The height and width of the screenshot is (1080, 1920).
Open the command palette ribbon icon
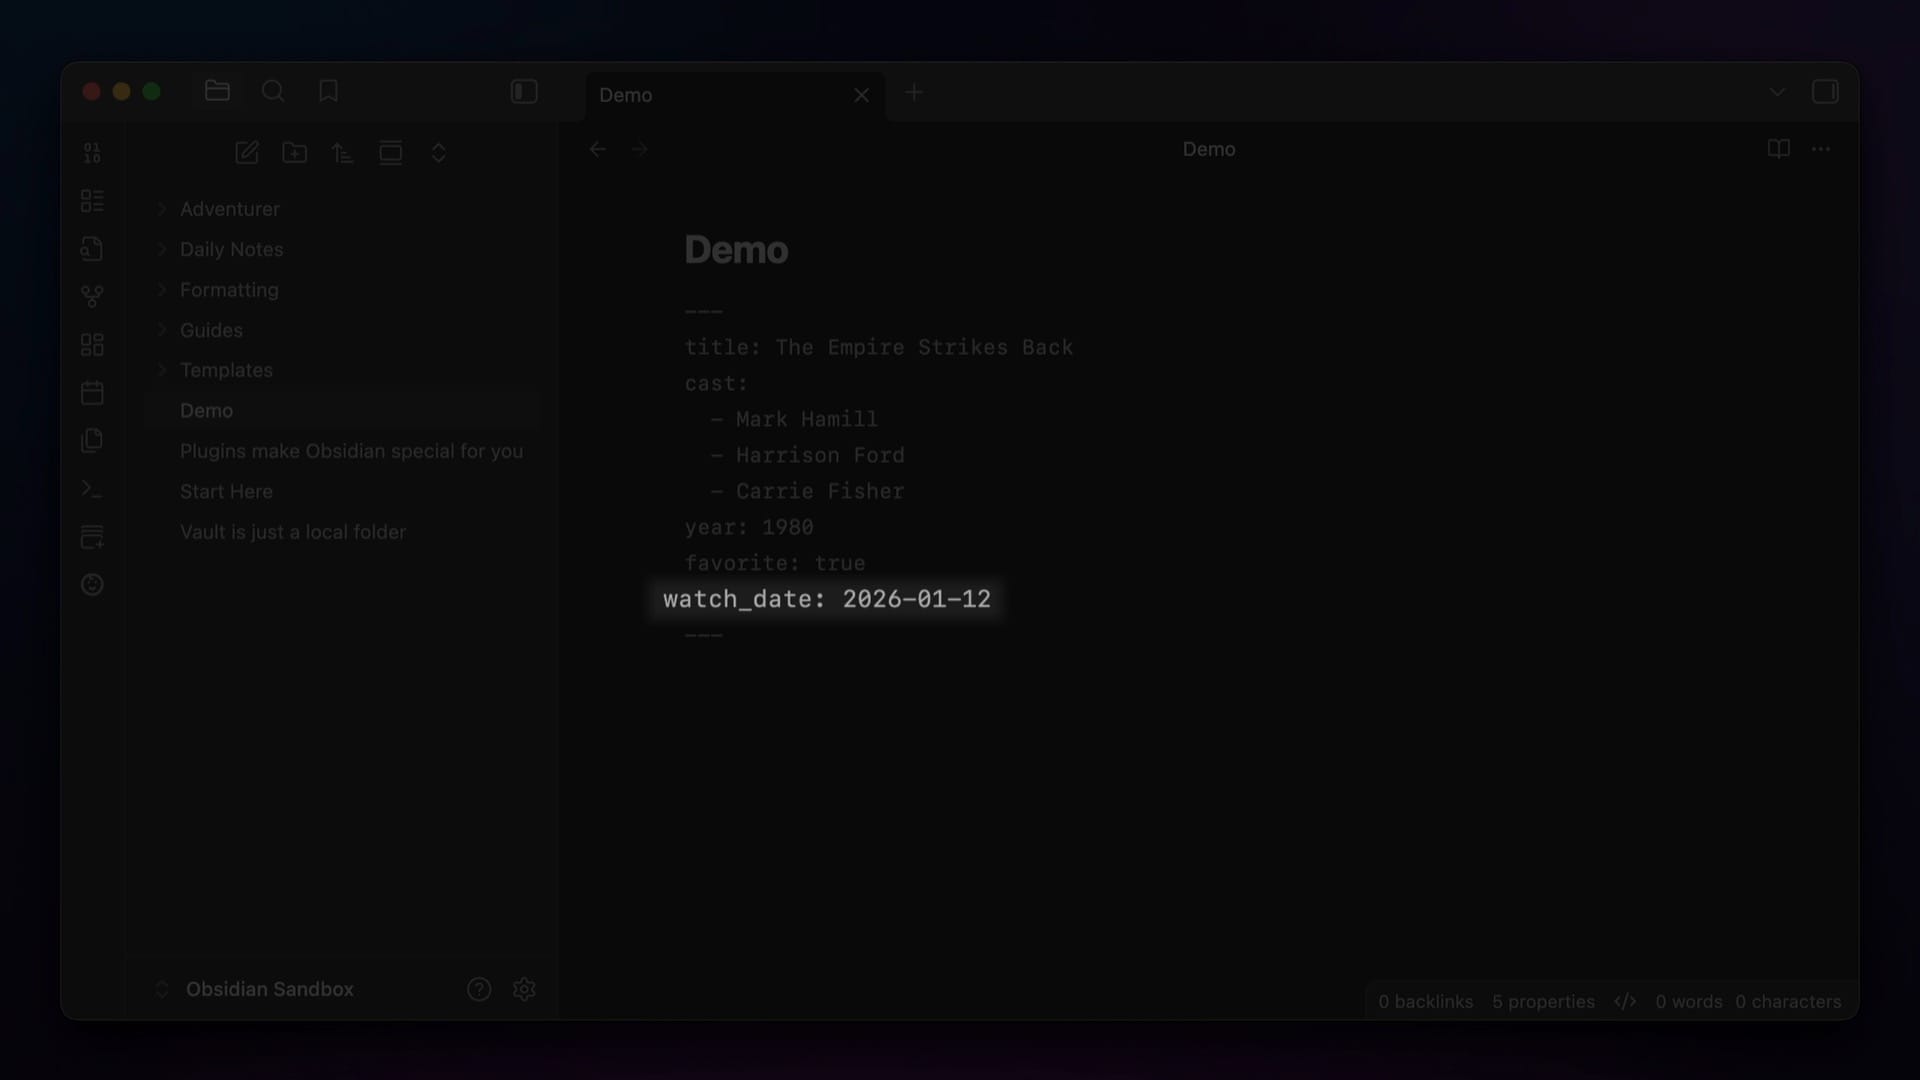(x=92, y=489)
